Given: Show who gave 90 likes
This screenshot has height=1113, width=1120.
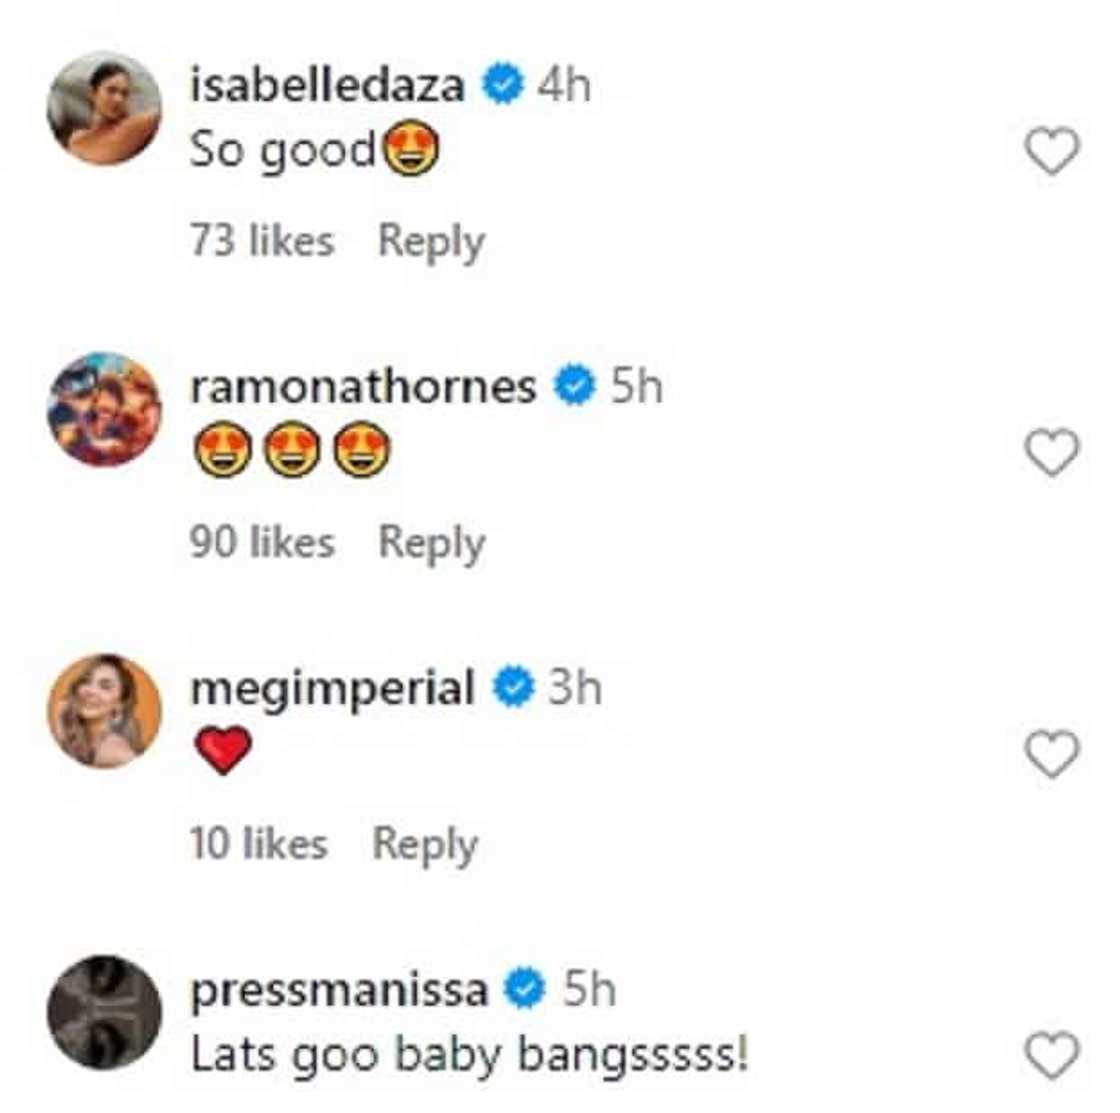Looking at the screenshot, I should click(x=262, y=543).
